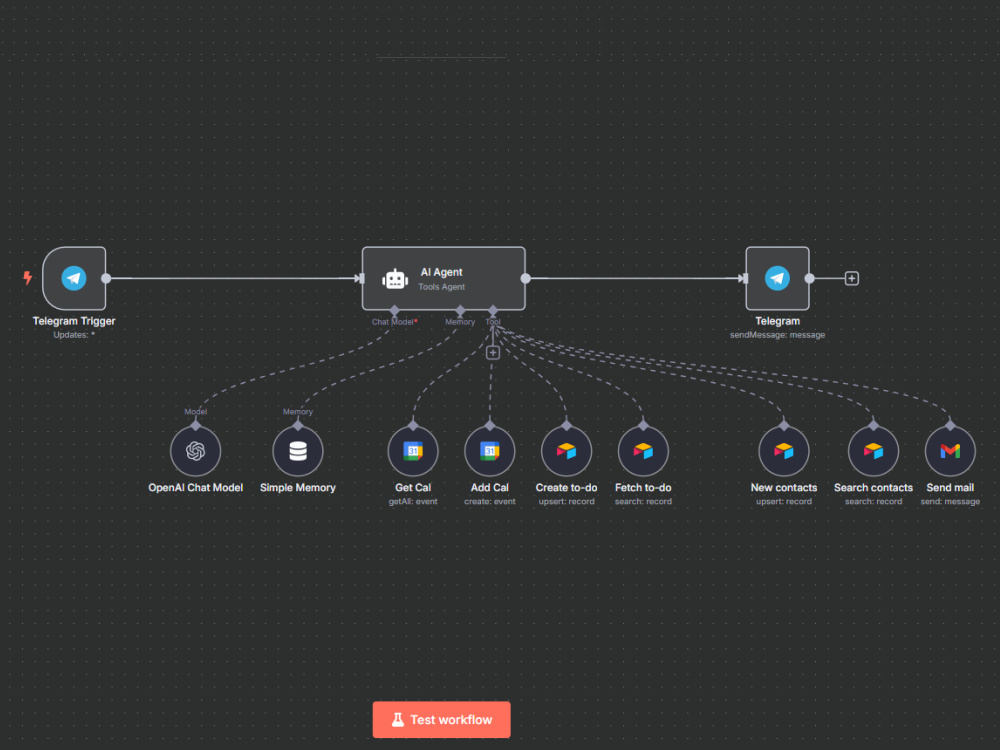1000x750 pixels.
Task: Click the Tool connector on AI Agent
Action: (493, 311)
